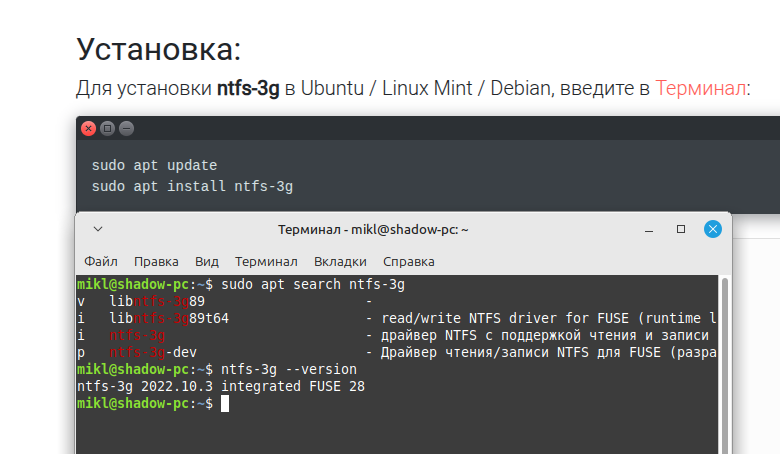The image size is (780, 454).
Task: Click the terminal title bar text
Action: coord(373,229)
